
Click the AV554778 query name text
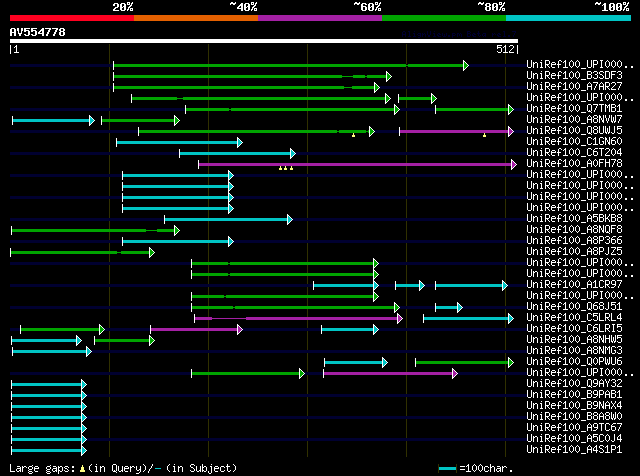pos(38,32)
